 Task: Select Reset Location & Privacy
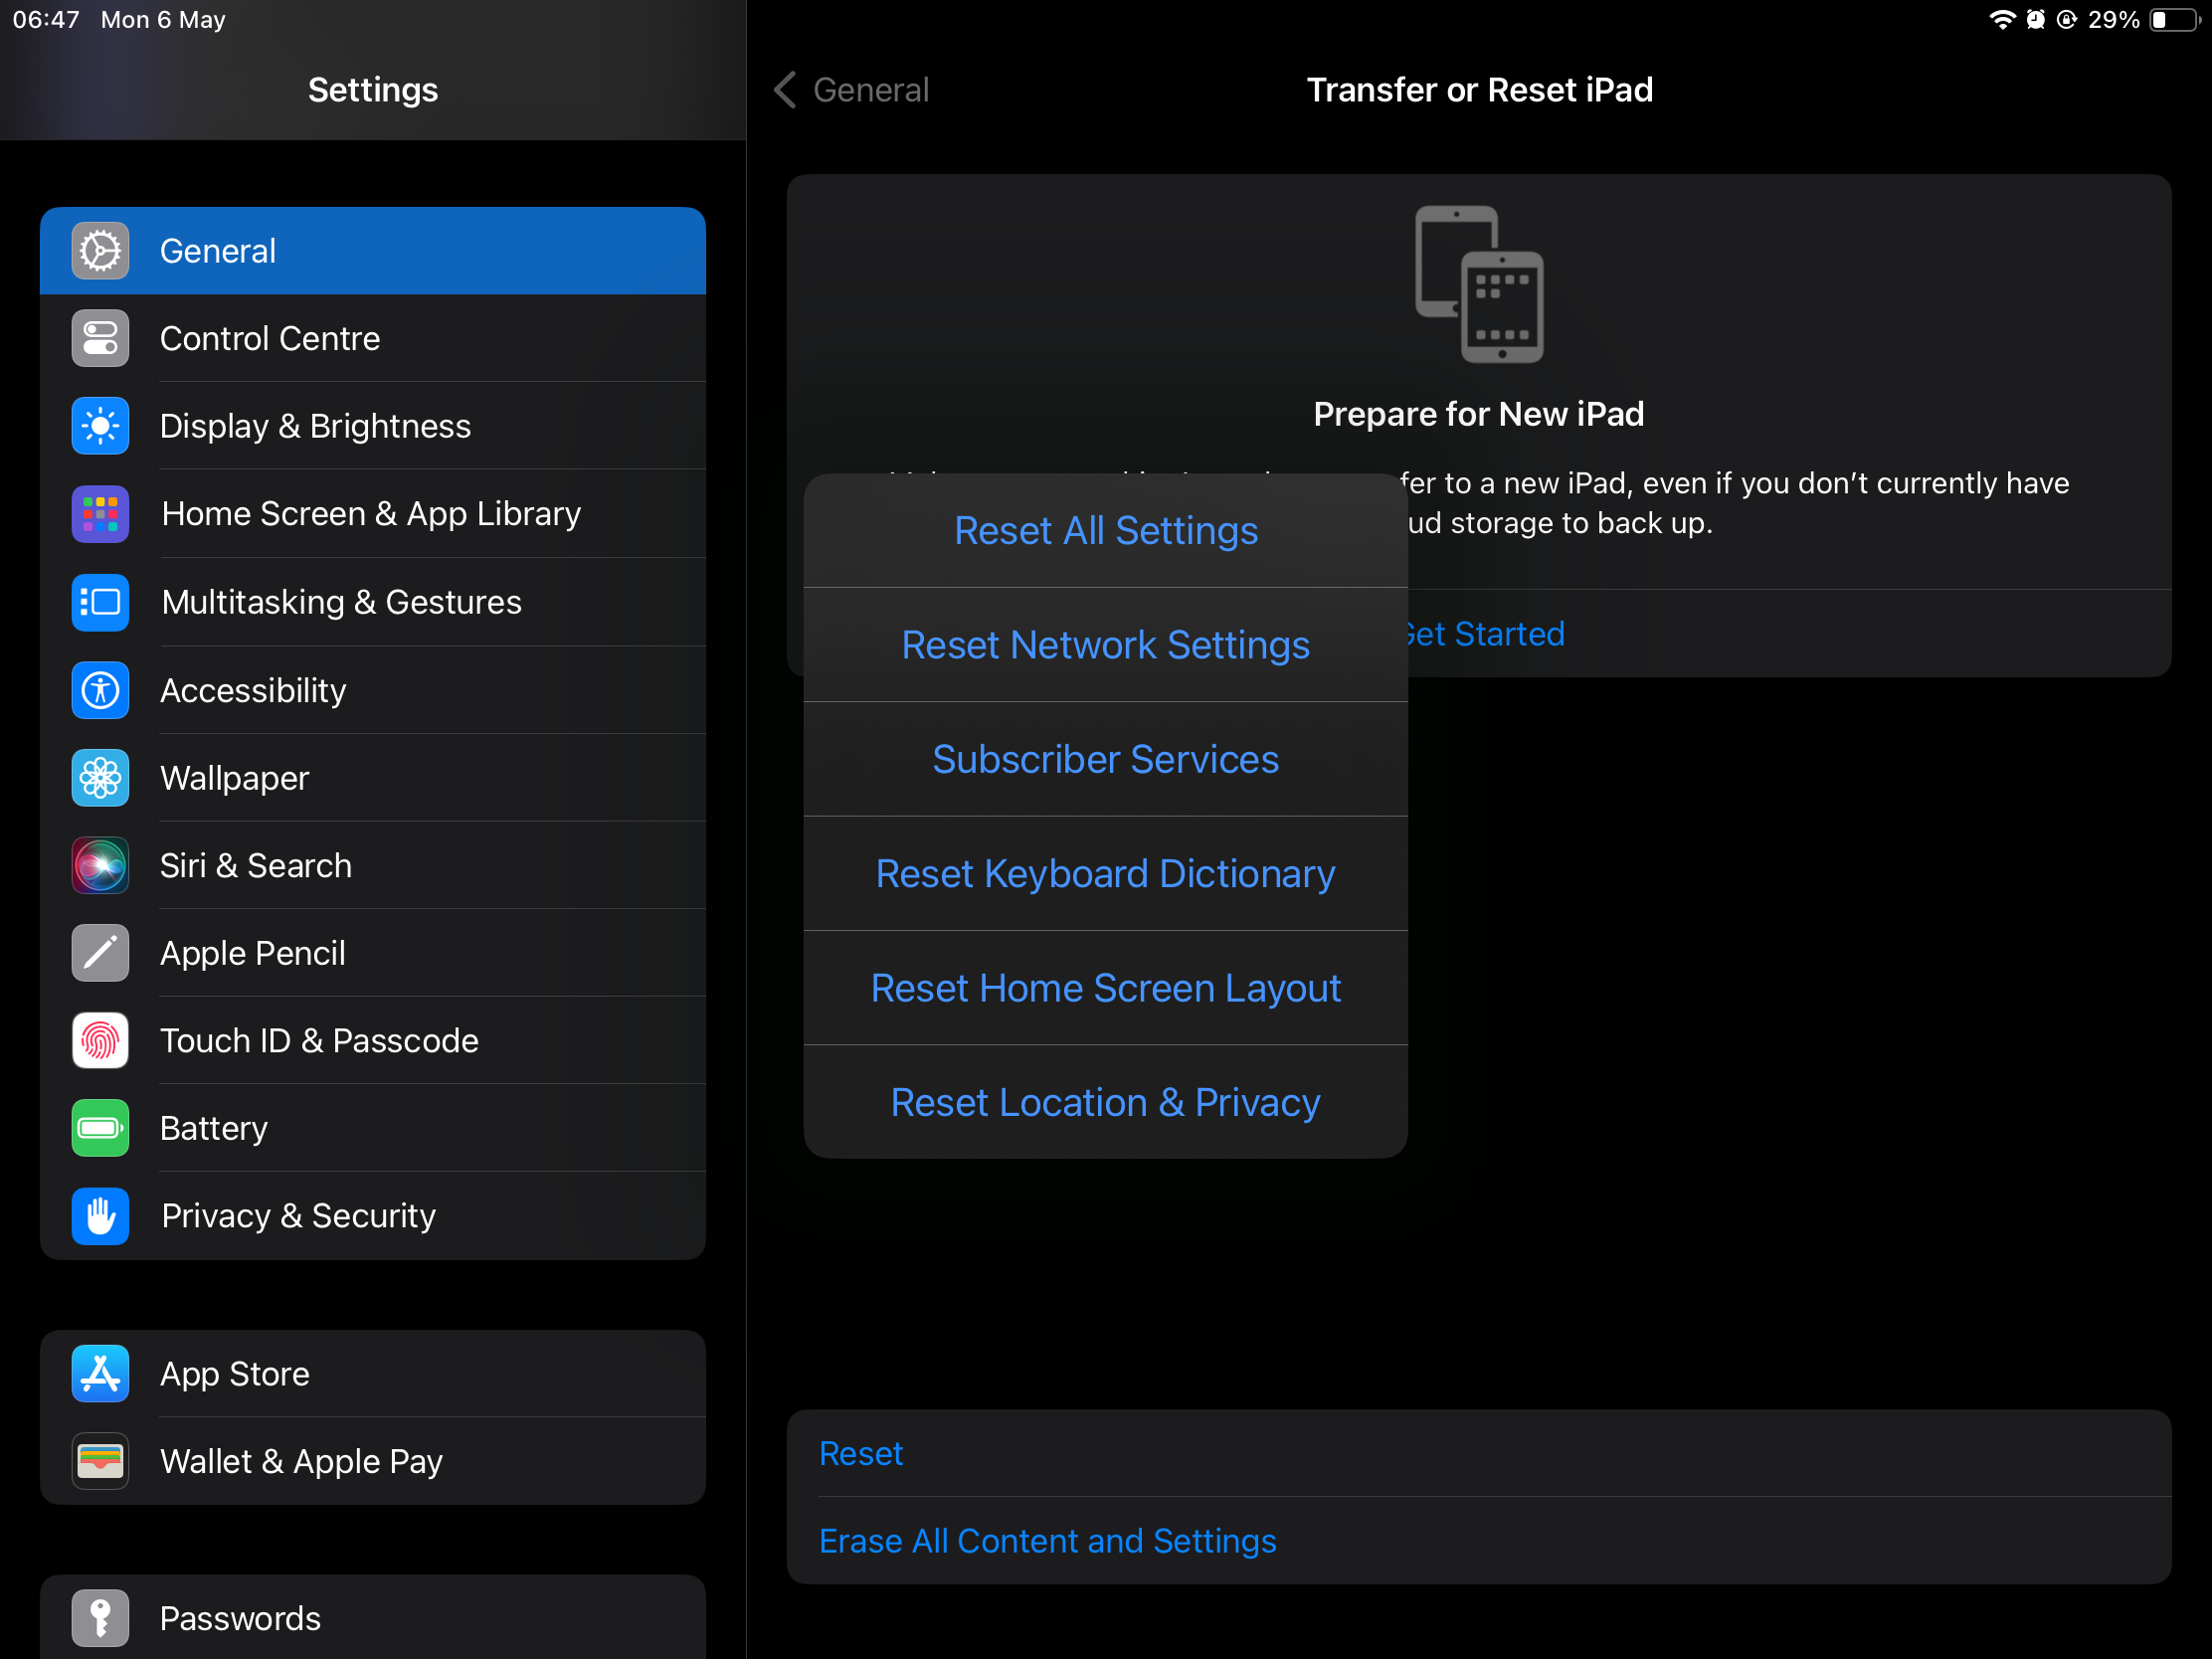1105,1102
